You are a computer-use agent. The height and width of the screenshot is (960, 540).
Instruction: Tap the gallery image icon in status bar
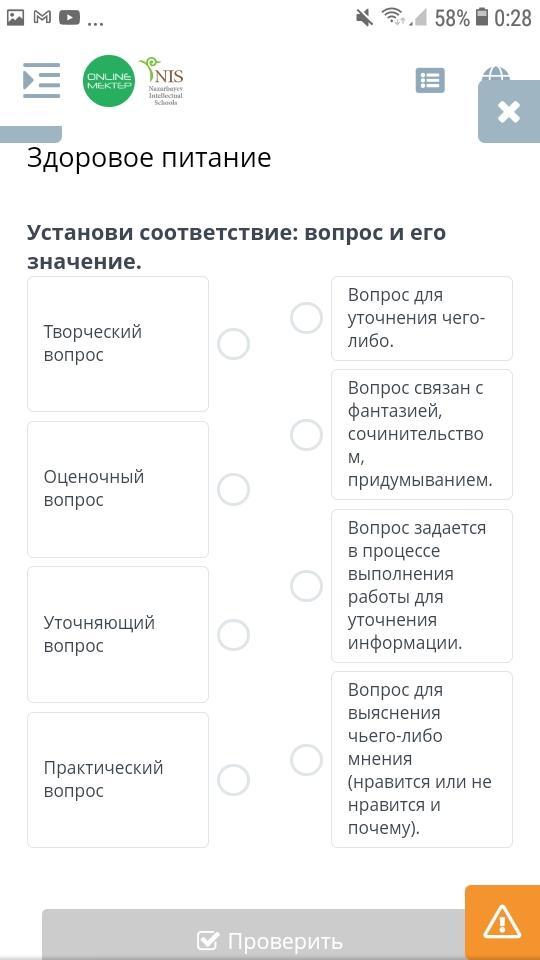[x=15, y=18]
